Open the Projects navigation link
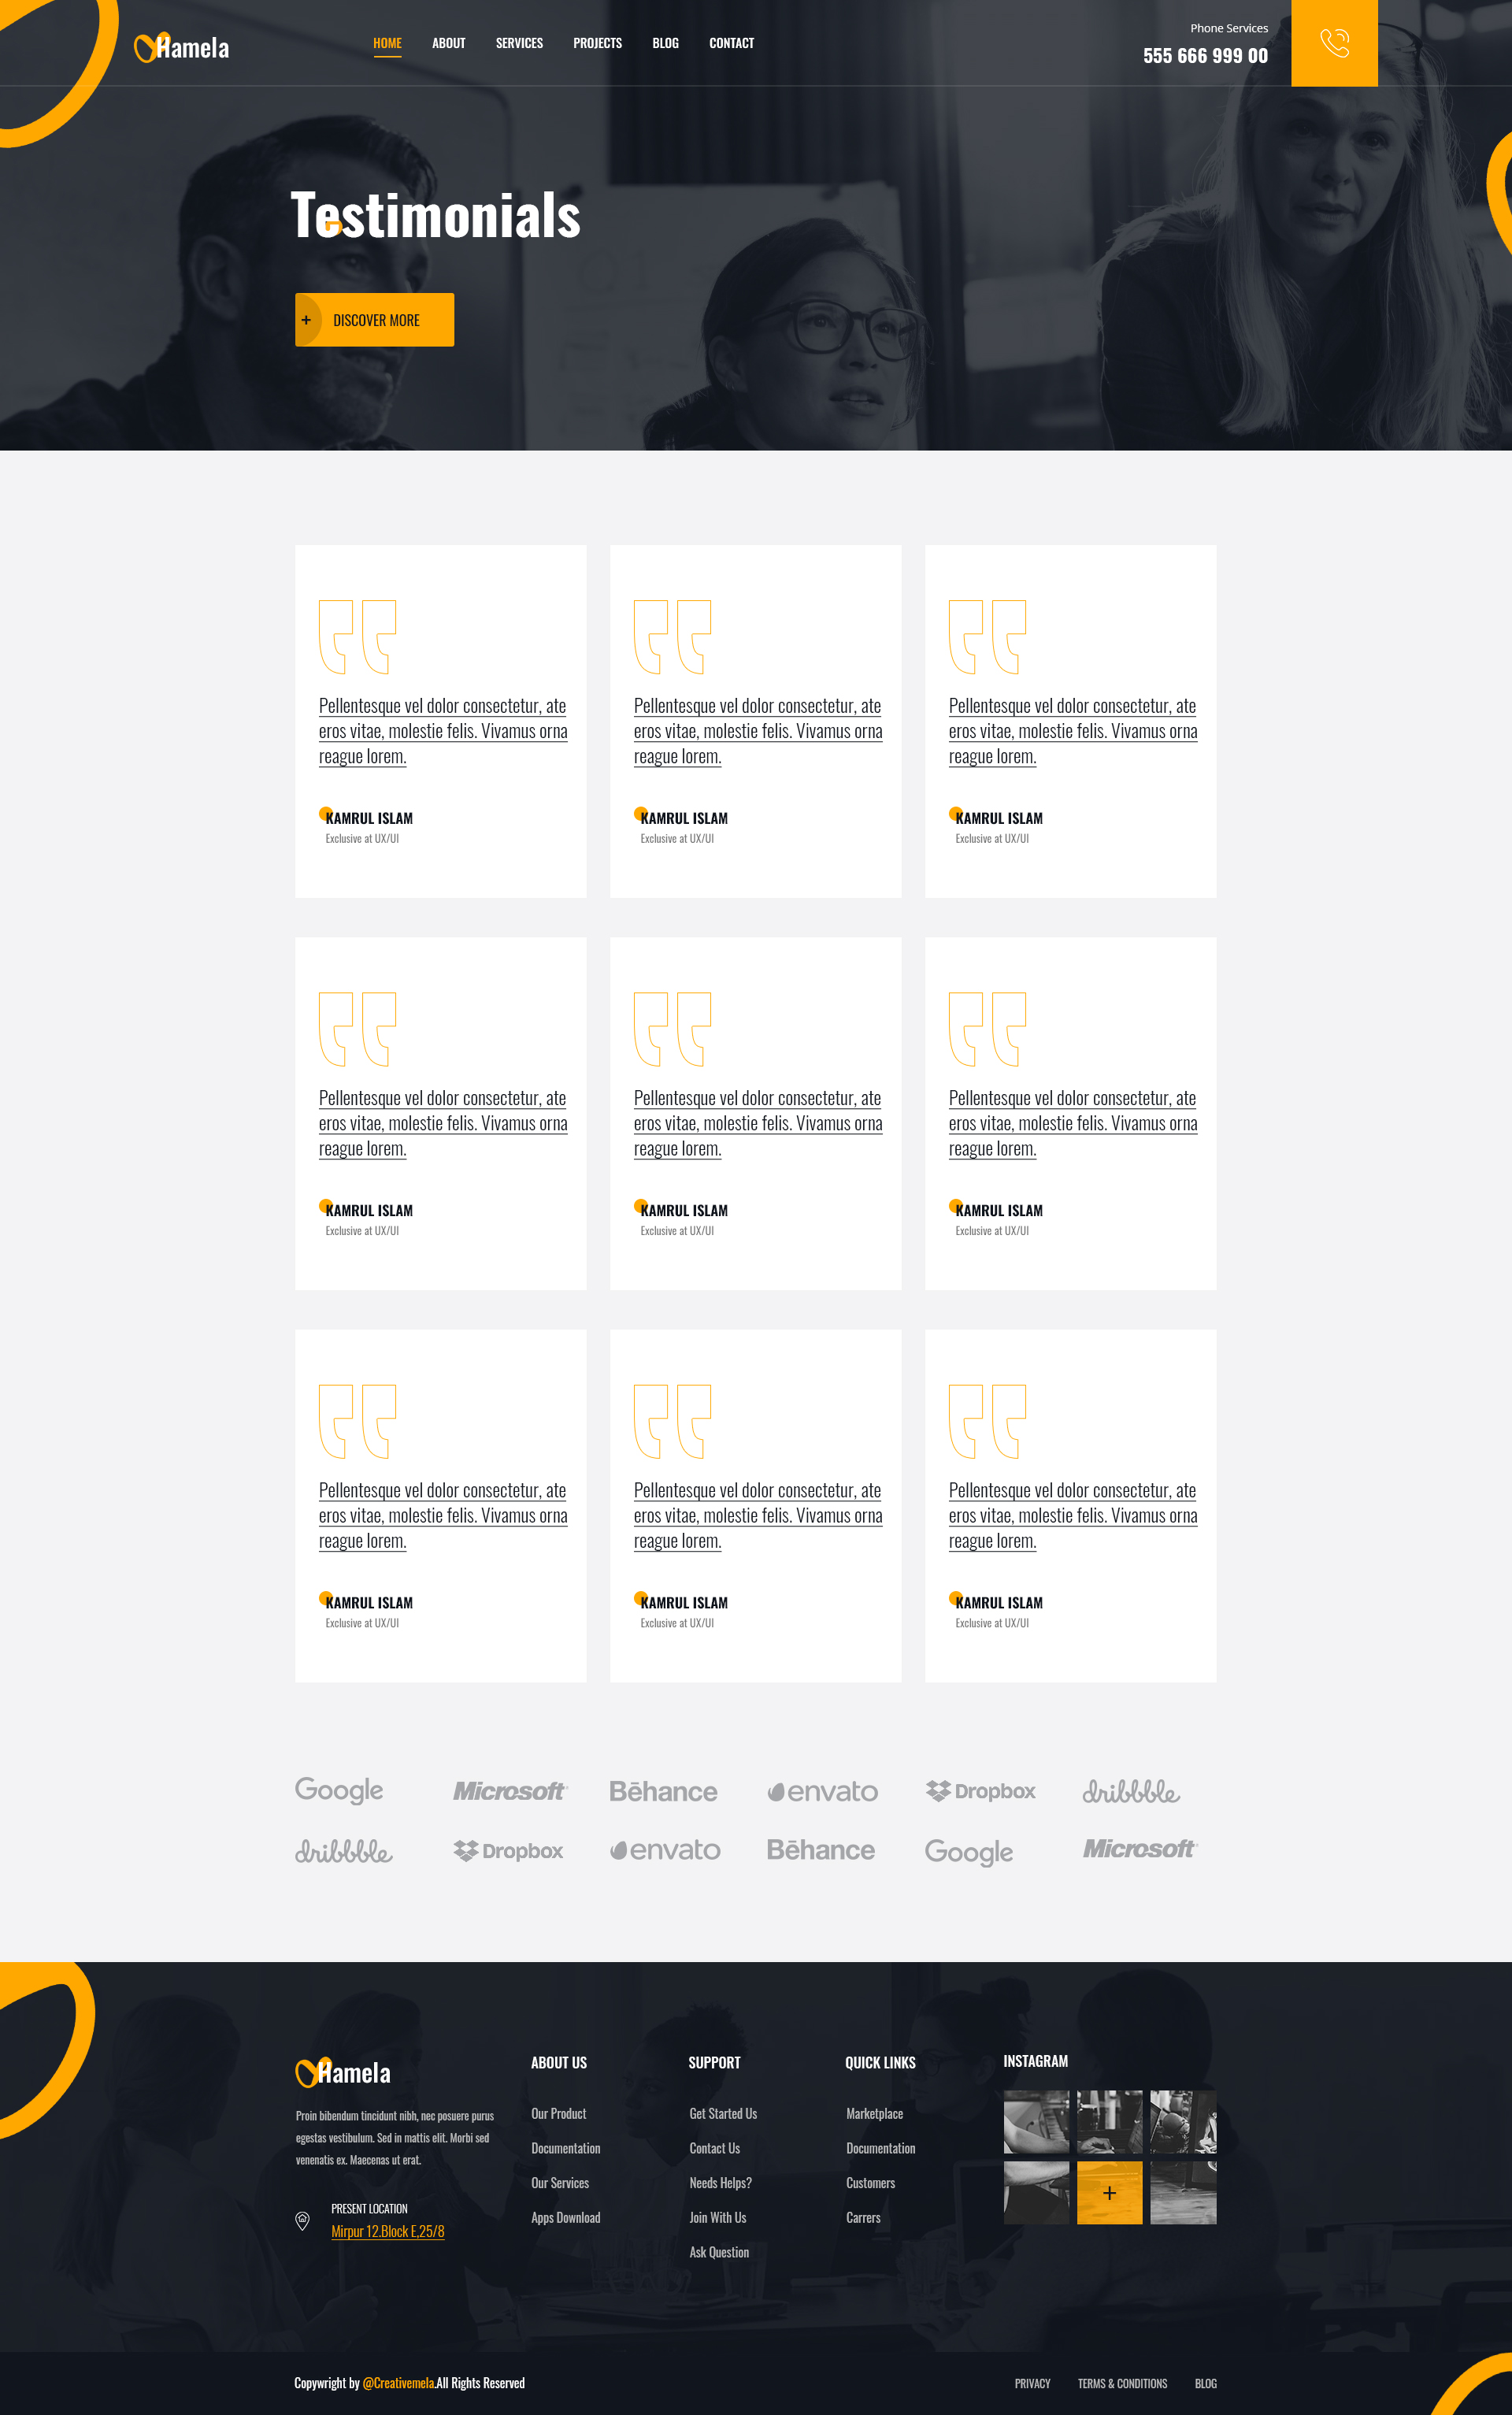1512x2415 pixels. [597, 43]
